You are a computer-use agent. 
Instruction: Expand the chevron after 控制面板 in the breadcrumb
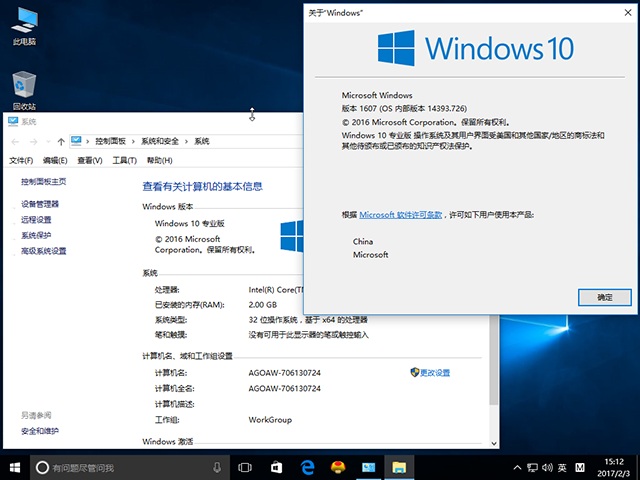coord(135,141)
